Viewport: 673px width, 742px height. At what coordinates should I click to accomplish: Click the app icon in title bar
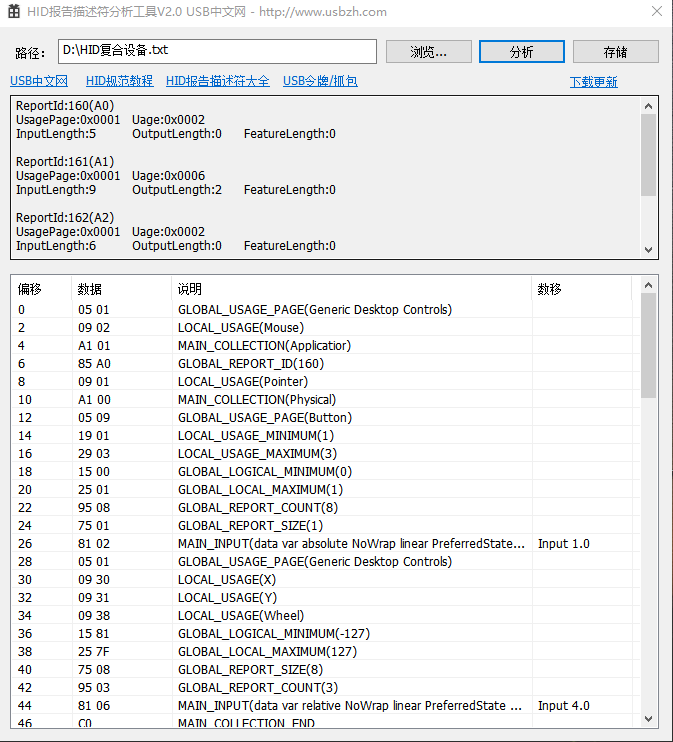click(12, 12)
